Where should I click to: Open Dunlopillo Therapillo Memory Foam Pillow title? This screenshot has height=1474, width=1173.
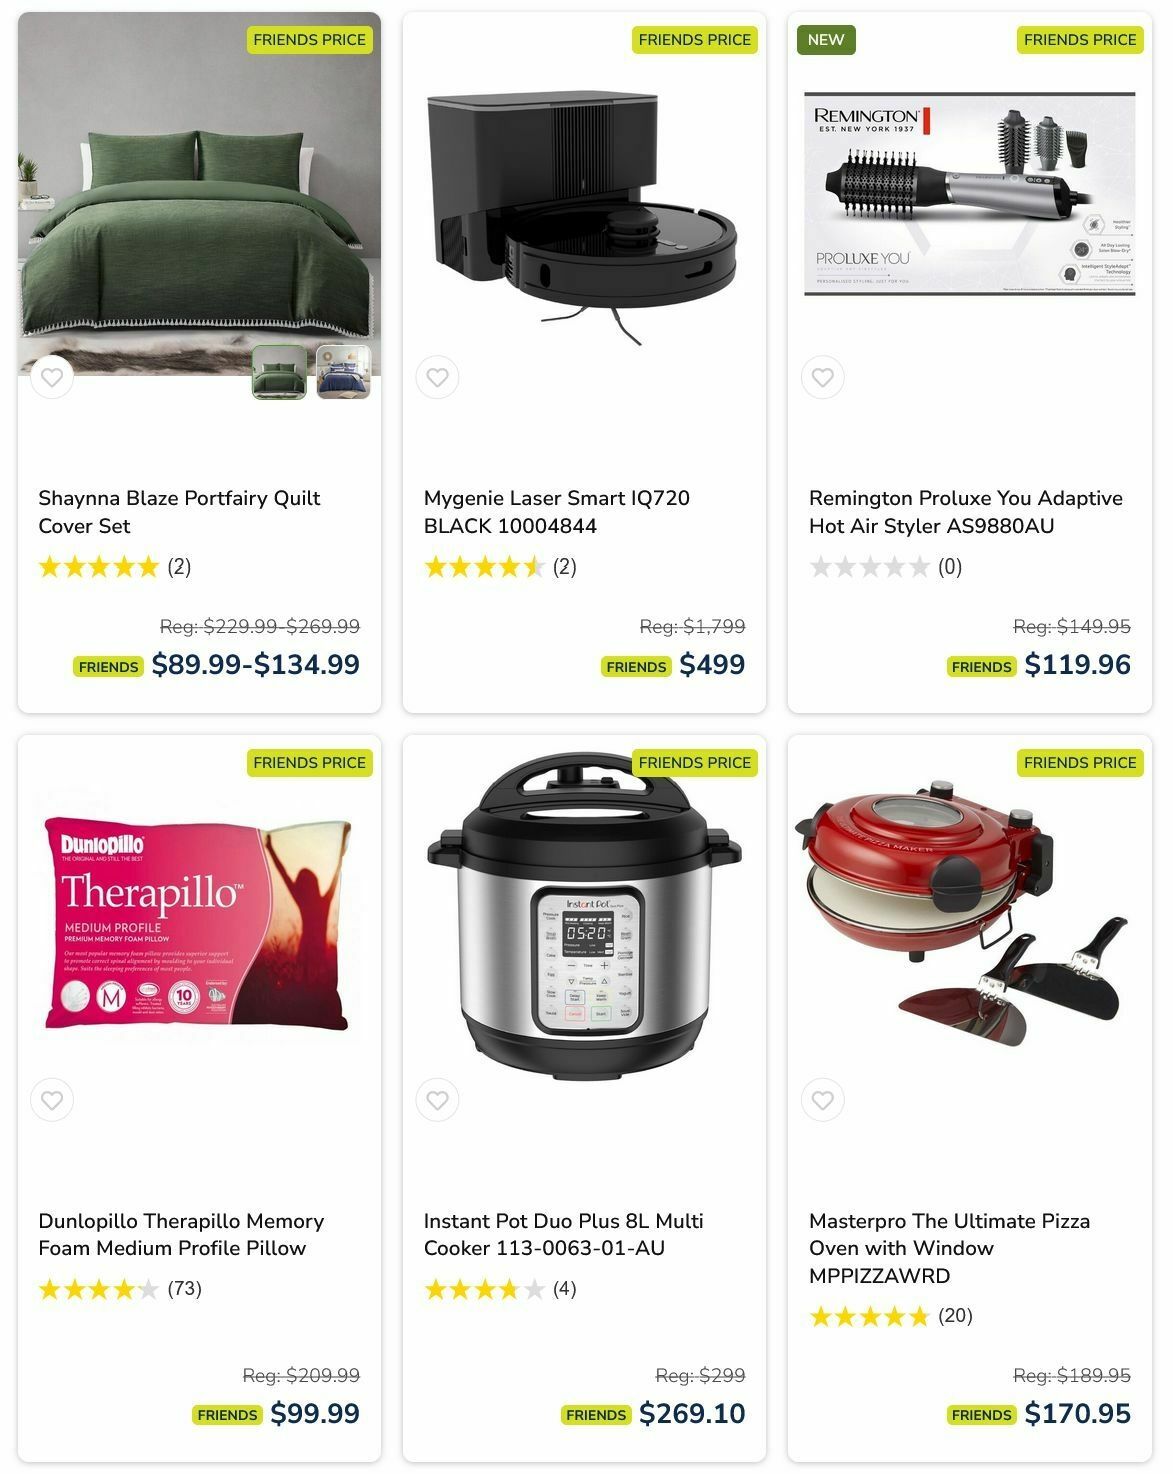click(x=181, y=1234)
